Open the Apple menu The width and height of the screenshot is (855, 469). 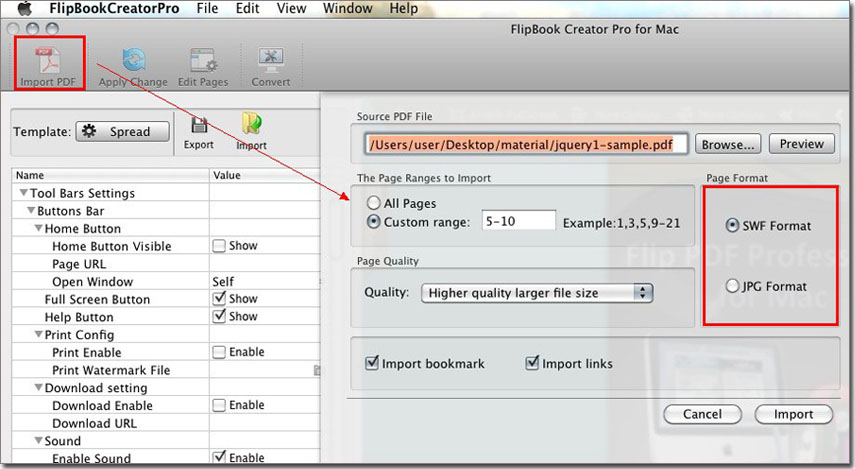pos(24,8)
